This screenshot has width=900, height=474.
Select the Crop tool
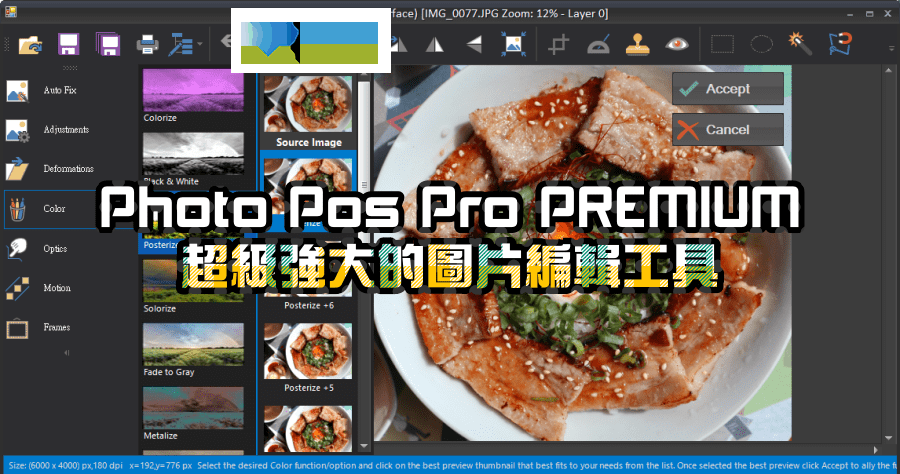pyautogui.click(x=558, y=44)
